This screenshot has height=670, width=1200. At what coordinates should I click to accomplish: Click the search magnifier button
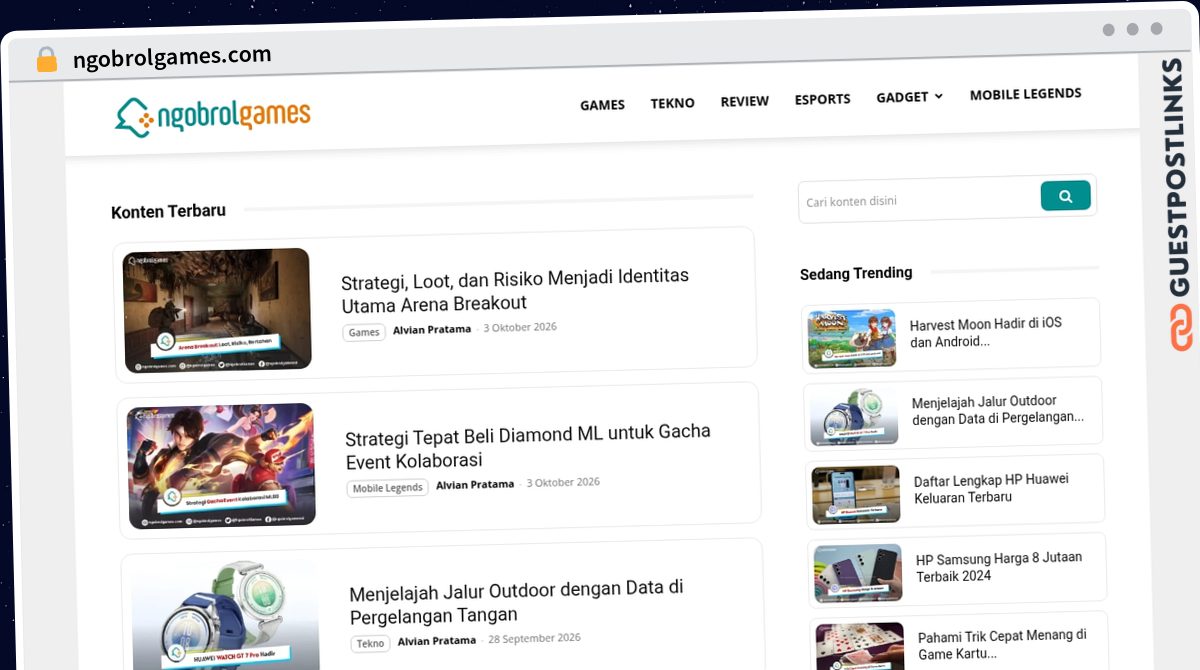[x=1065, y=196]
